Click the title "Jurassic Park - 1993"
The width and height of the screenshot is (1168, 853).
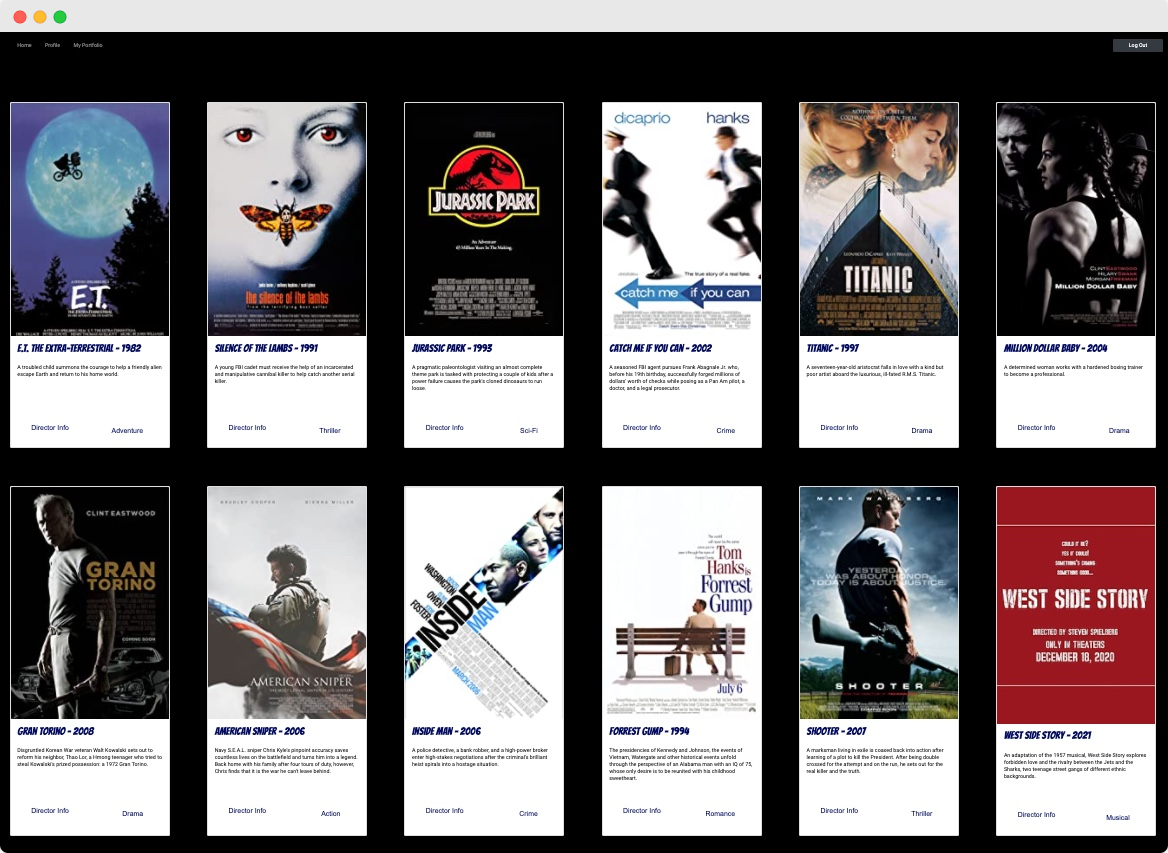[452, 348]
